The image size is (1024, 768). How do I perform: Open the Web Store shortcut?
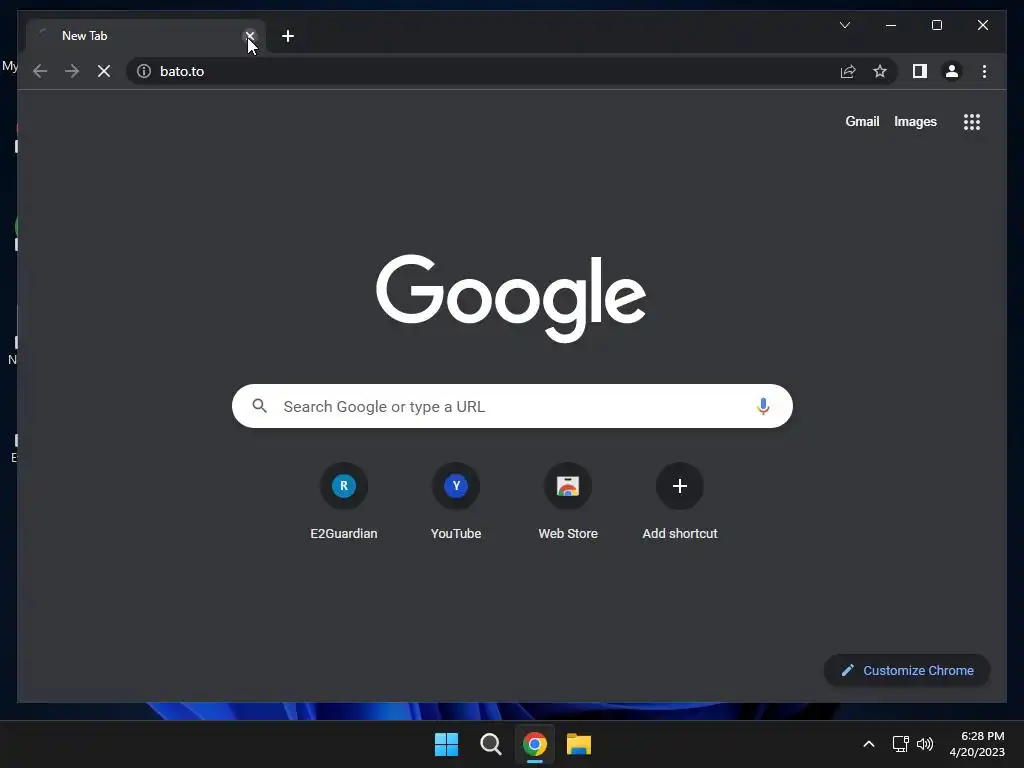pyautogui.click(x=568, y=502)
